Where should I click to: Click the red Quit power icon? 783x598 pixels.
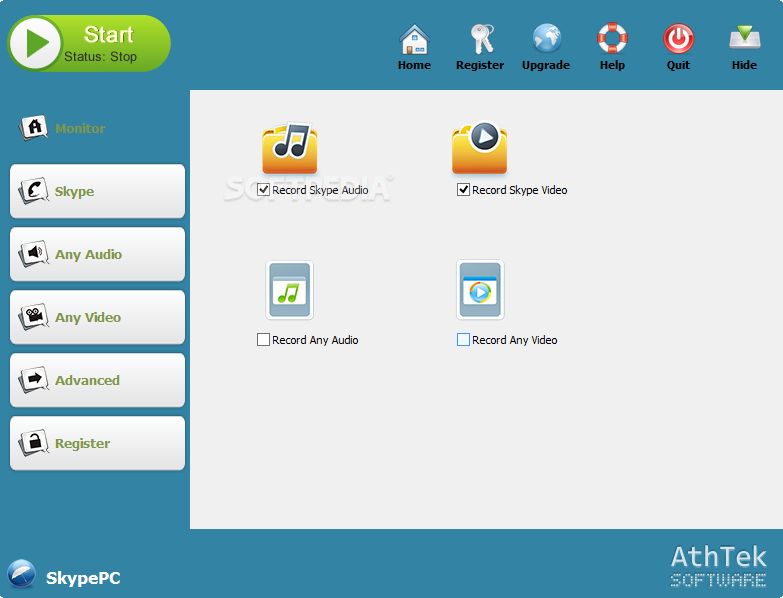point(678,47)
